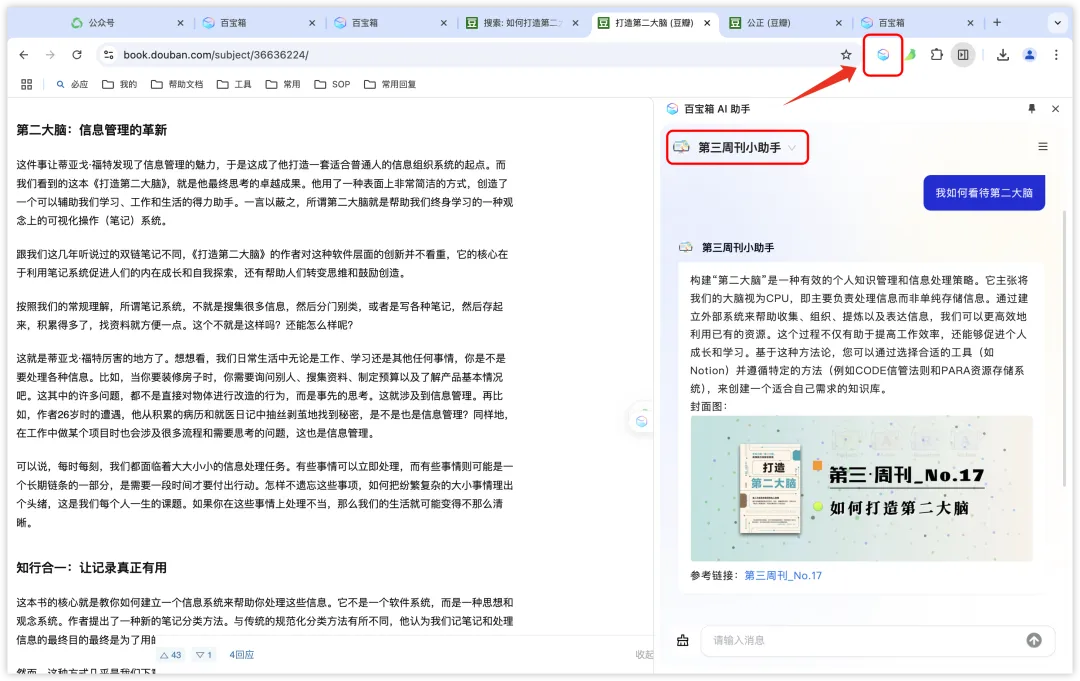
Task: Click the clear-chat broom icon beside input
Action: 683,640
